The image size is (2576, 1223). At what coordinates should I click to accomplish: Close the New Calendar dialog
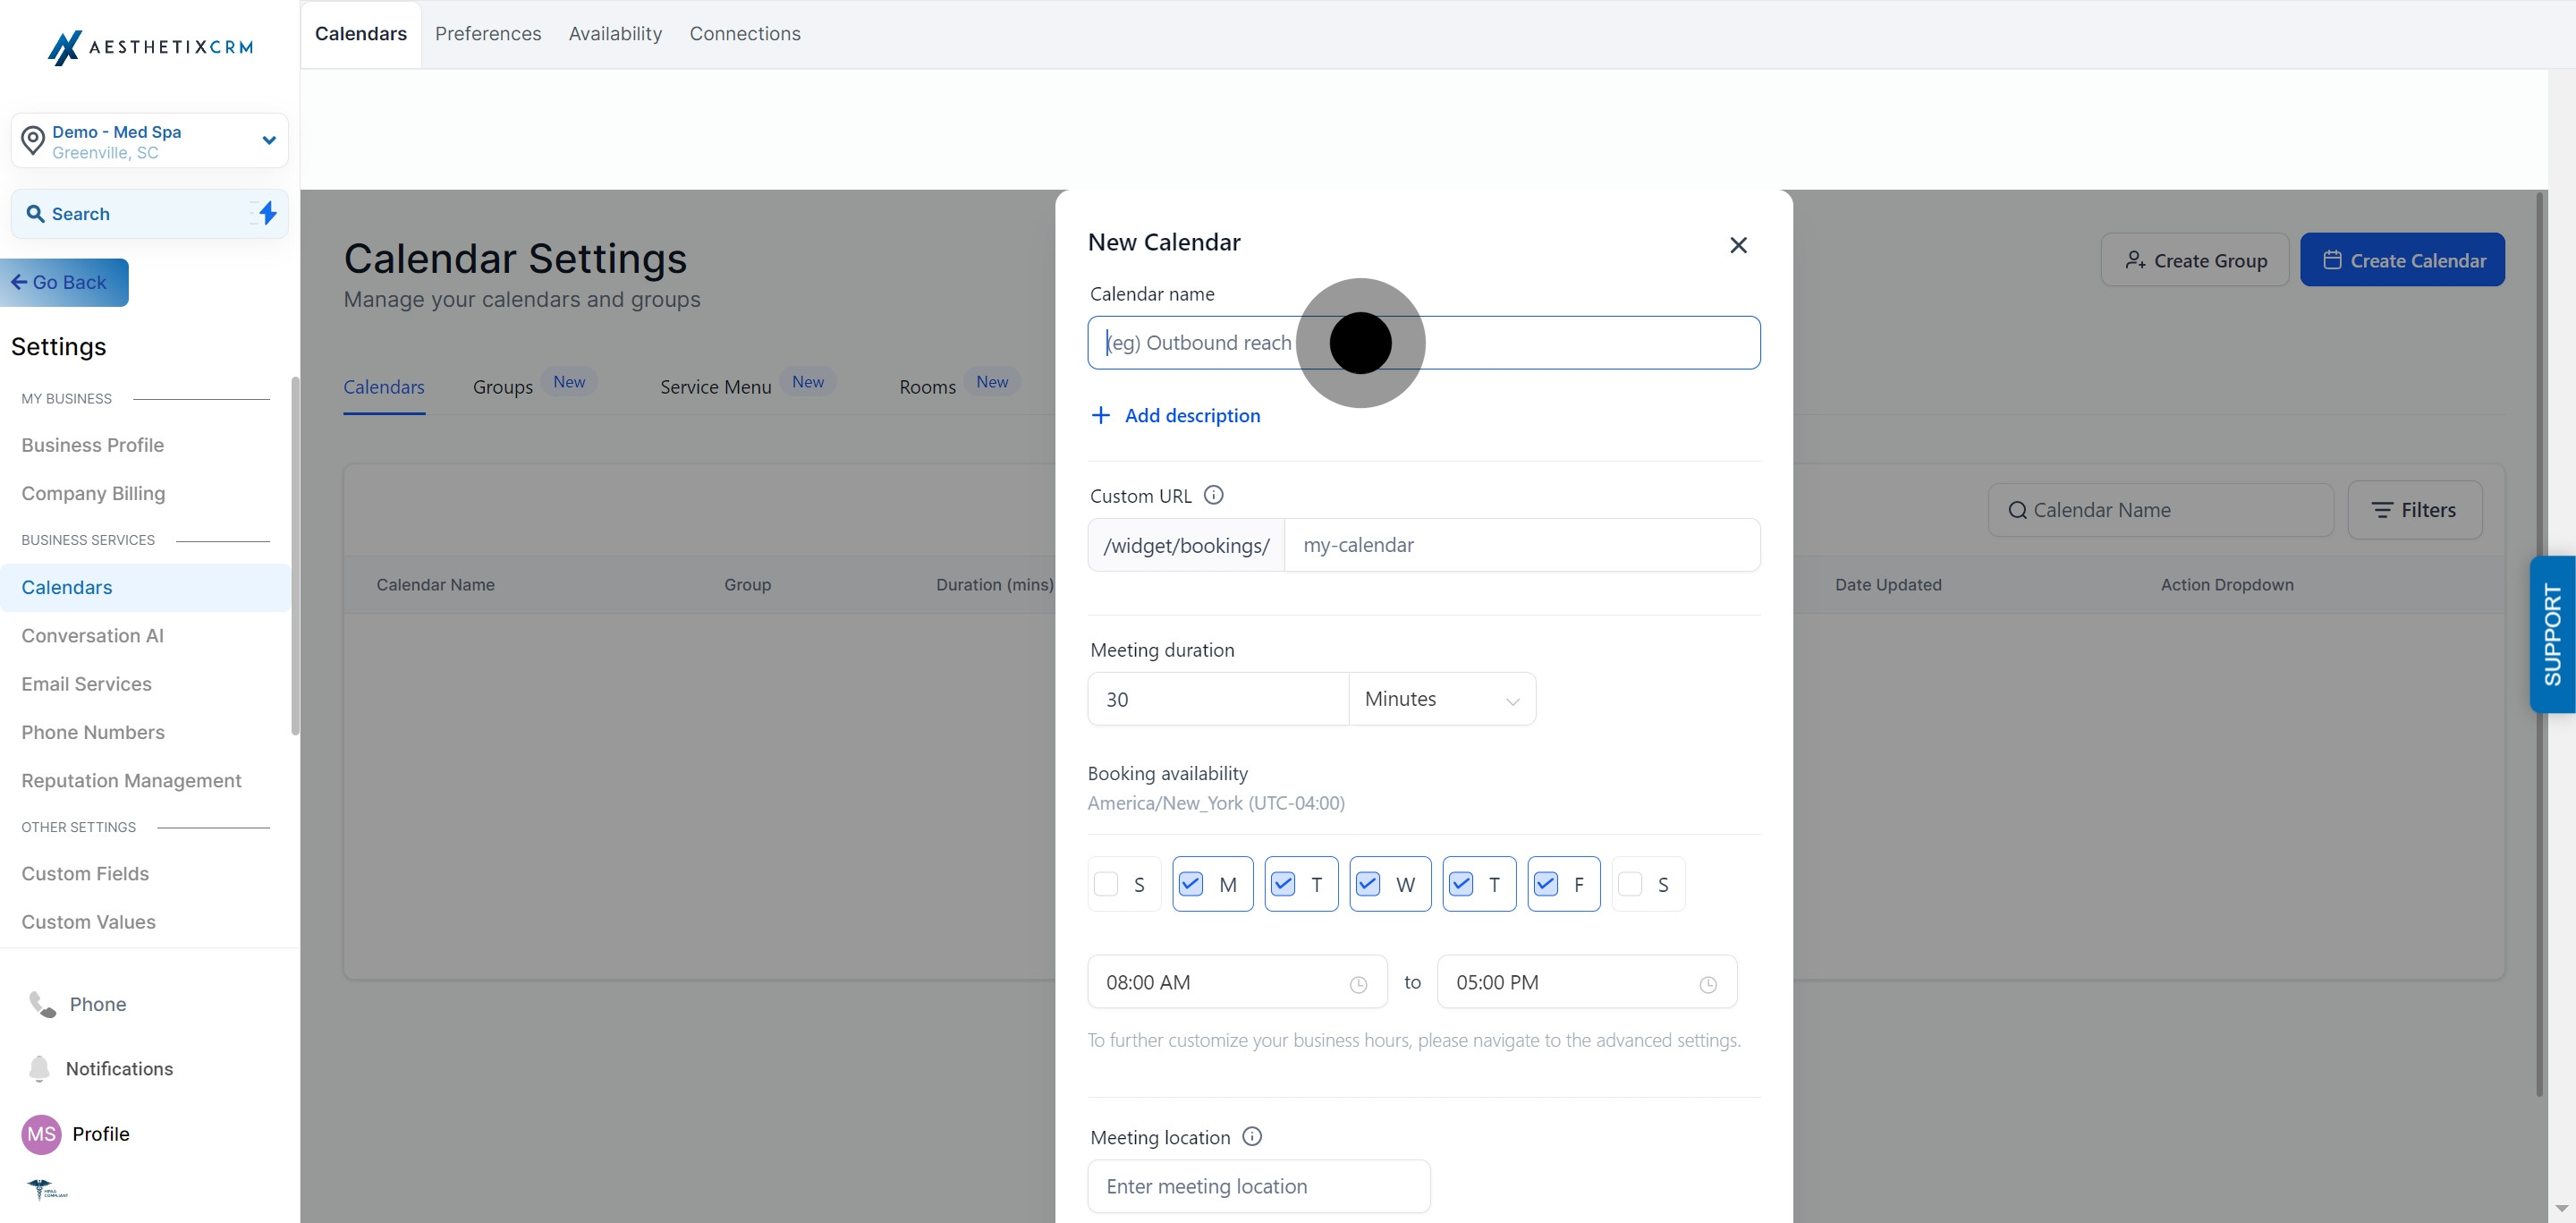(x=1738, y=245)
